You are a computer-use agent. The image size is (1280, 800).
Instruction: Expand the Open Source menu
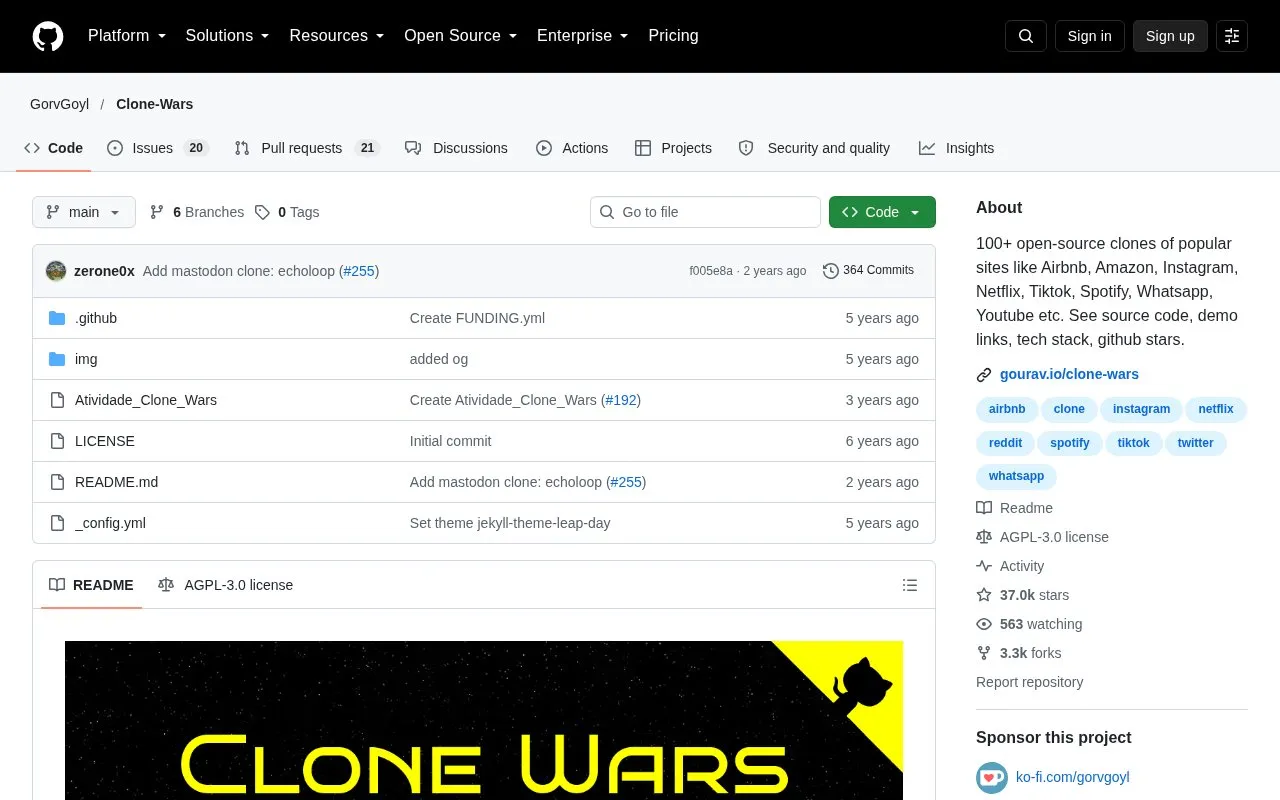tap(461, 36)
